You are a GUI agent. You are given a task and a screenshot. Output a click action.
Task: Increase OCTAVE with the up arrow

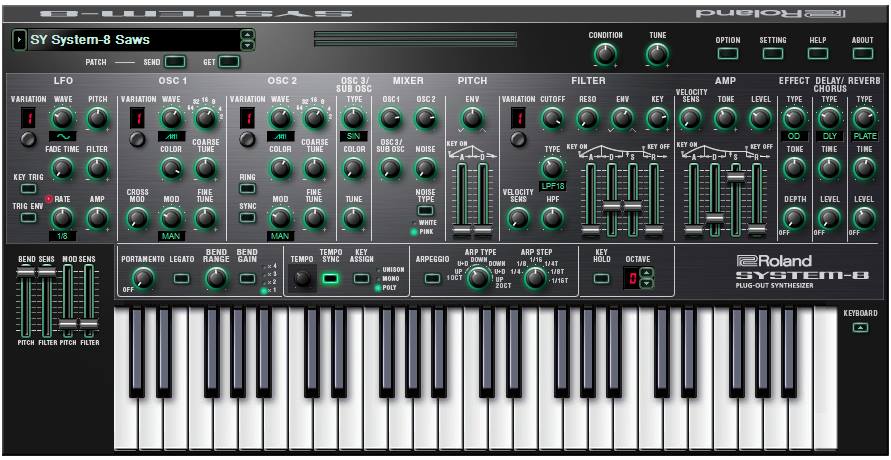pyautogui.click(x=647, y=274)
